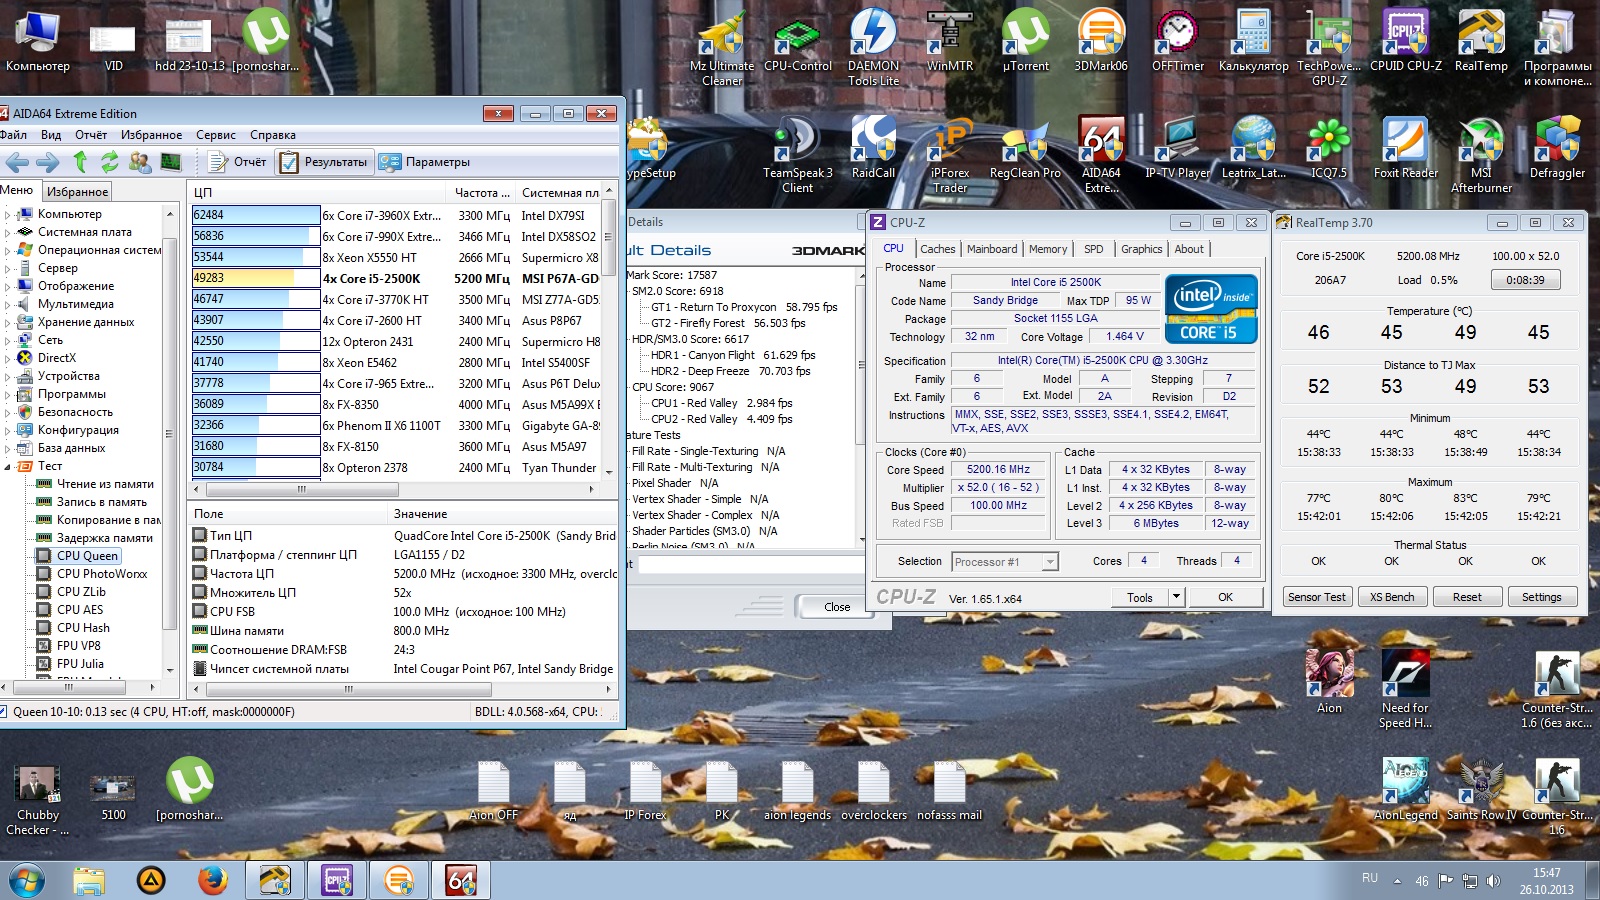
Task: Click the Sensor Test button in RealTemp
Action: (x=1317, y=597)
